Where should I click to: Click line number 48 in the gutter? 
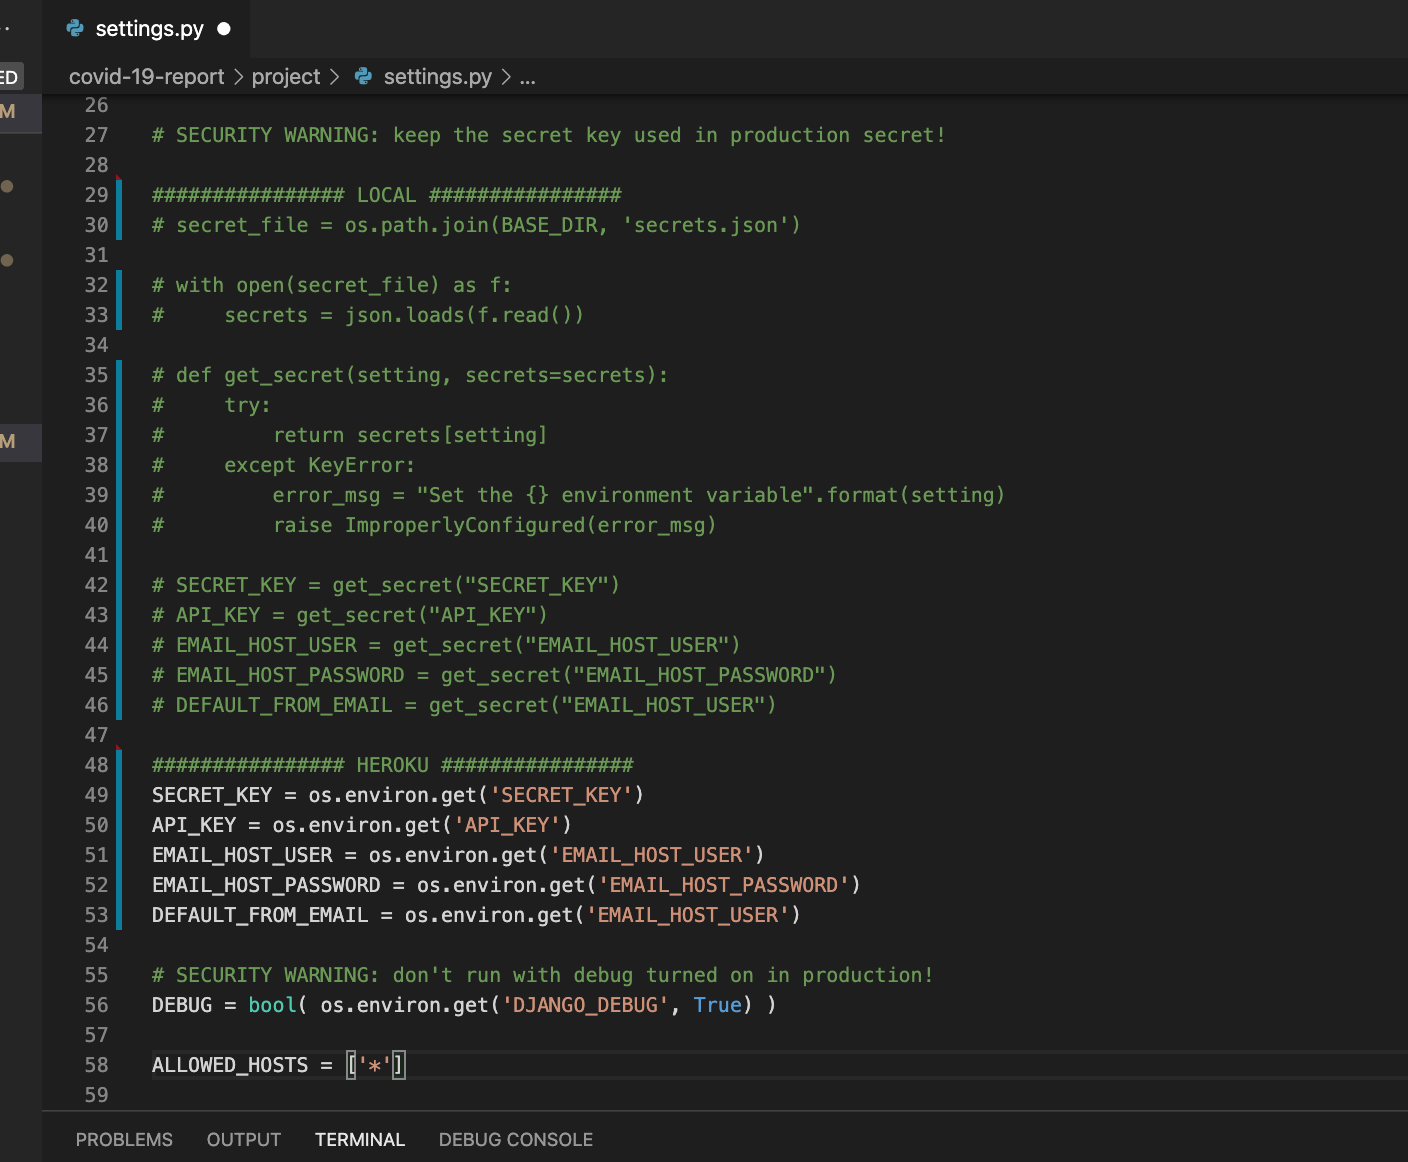[x=97, y=765]
